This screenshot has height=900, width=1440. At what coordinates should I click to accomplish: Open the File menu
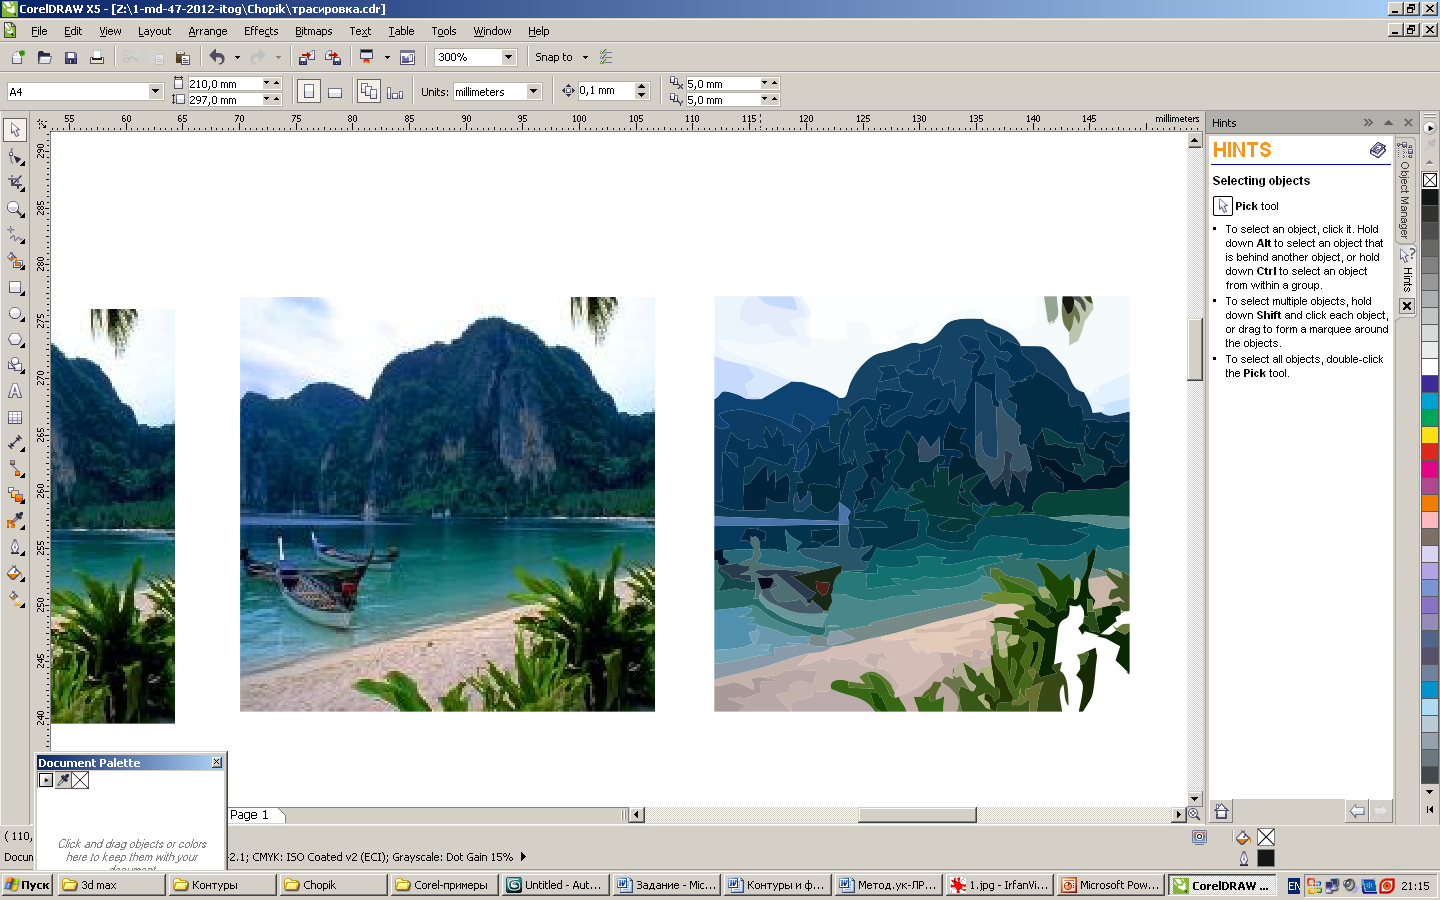pyautogui.click(x=39, y=31)
